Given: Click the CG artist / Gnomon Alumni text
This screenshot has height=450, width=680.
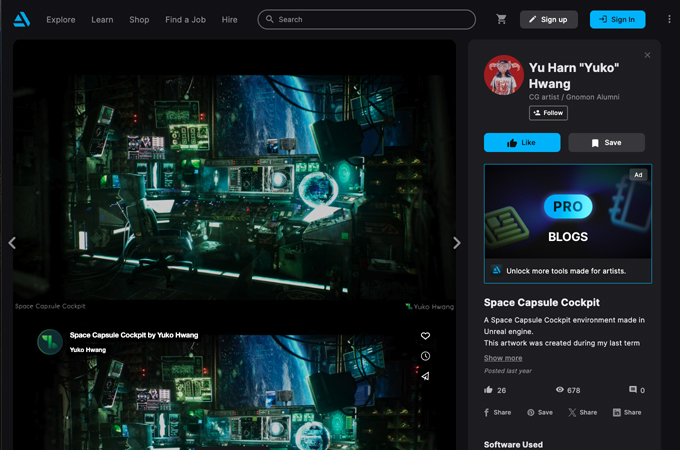Looking at the screenshot, I should (574, 97).
